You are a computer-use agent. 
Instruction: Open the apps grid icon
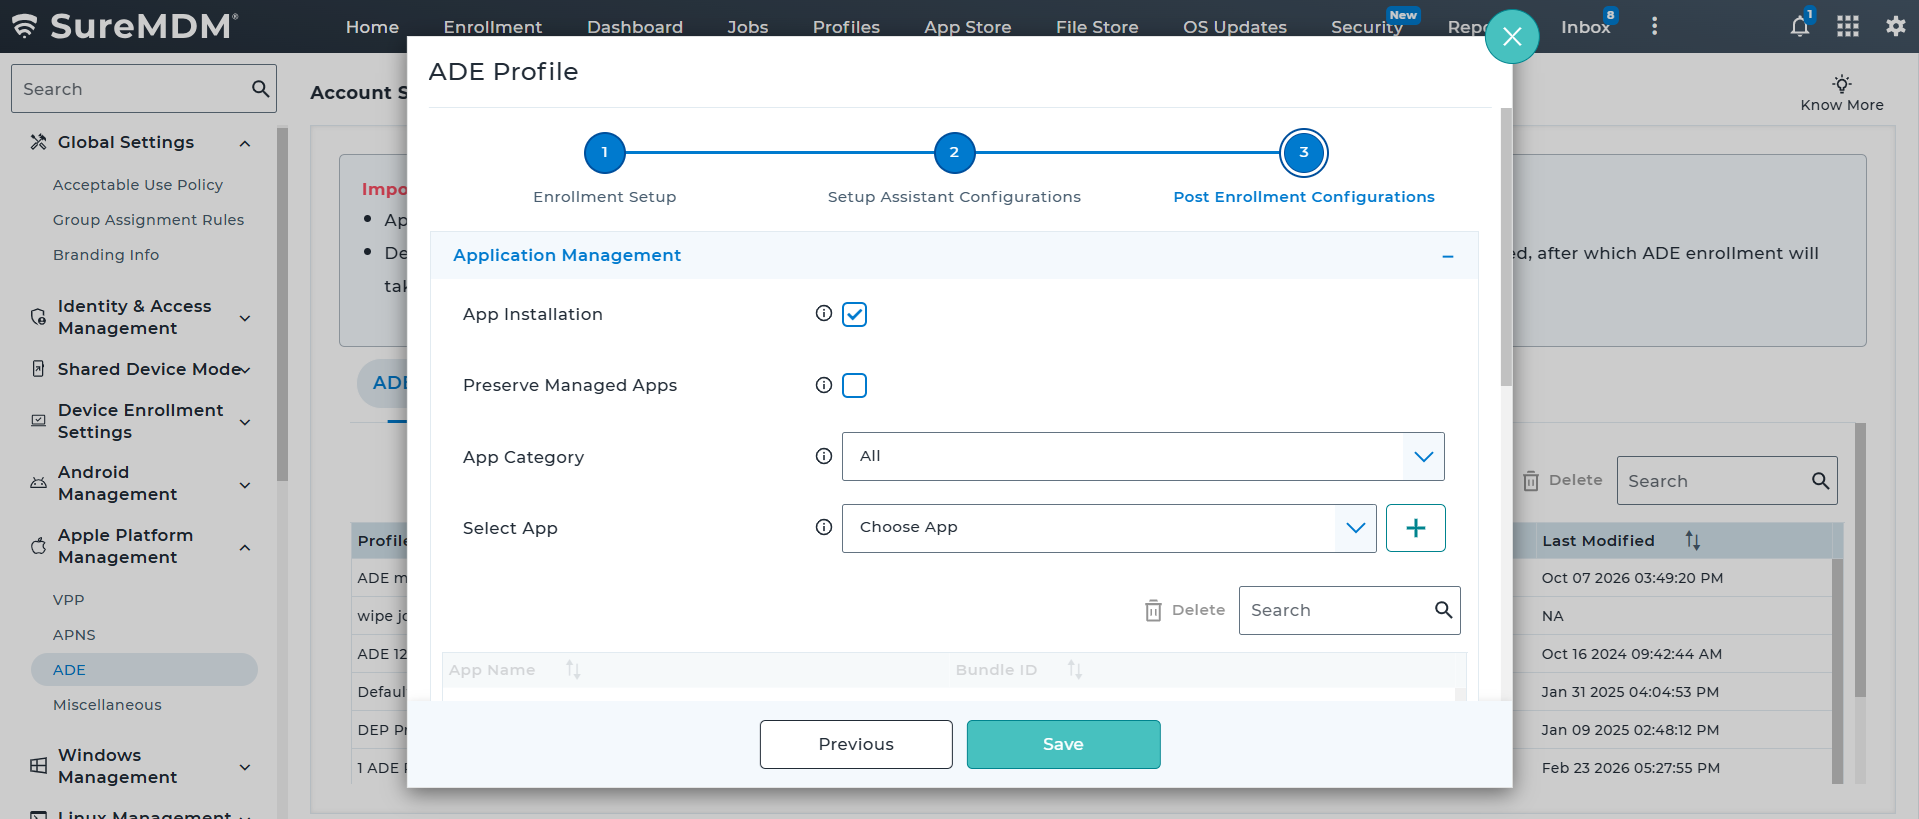click(1848, 26)
